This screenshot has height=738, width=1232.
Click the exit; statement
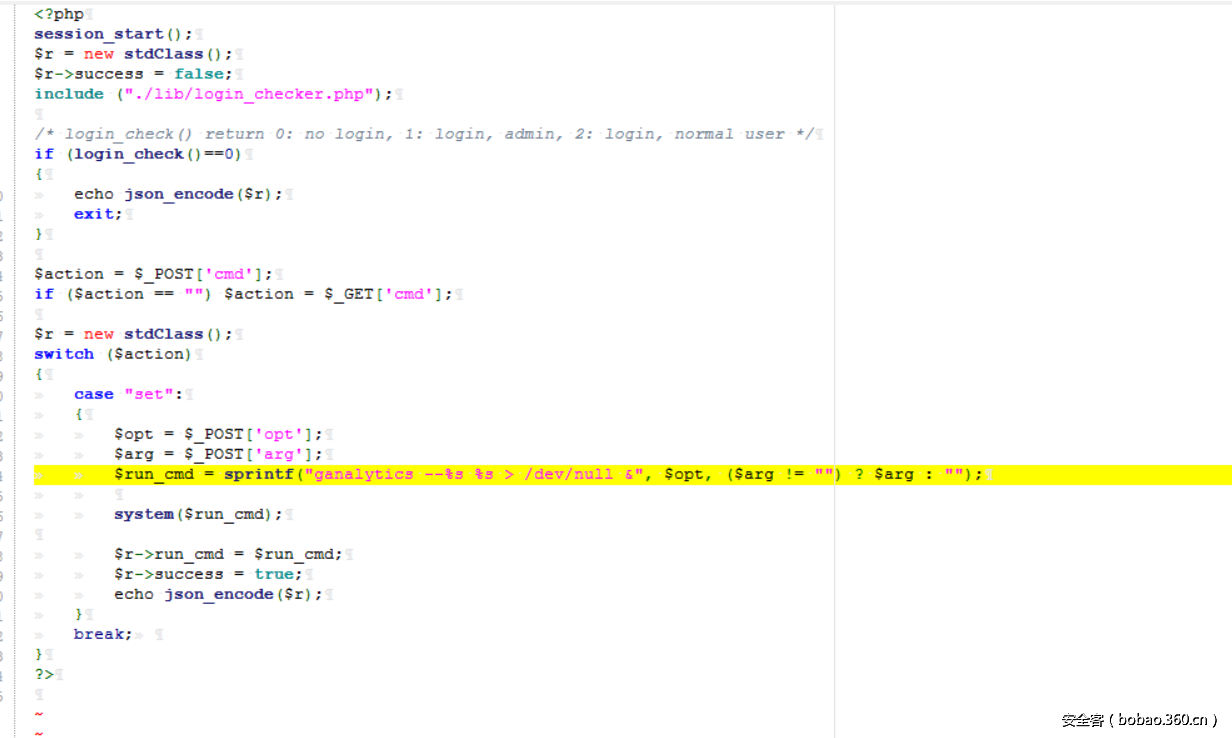pos(94,213)
